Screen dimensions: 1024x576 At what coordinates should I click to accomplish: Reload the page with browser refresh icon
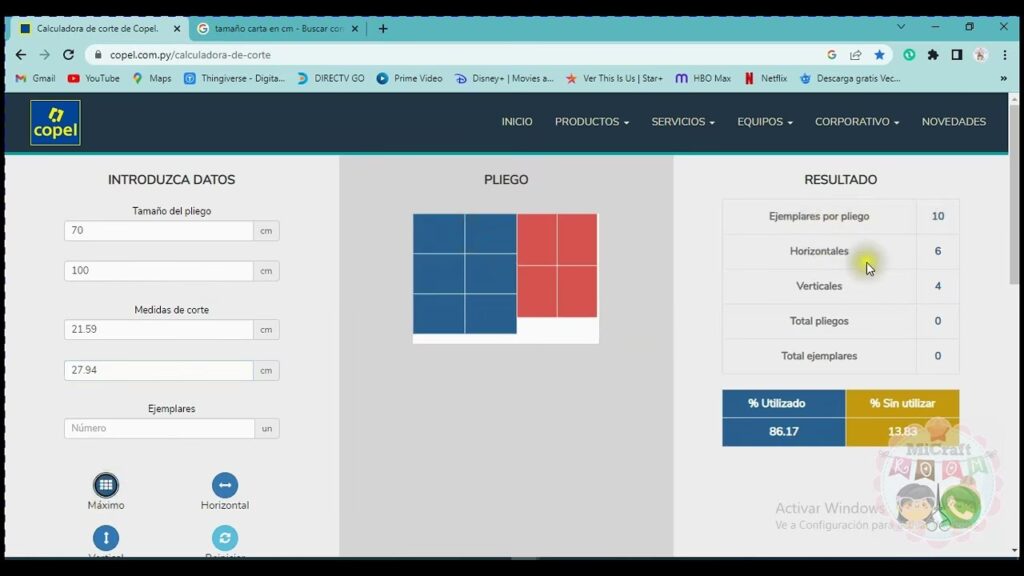[x=68, y=55]
